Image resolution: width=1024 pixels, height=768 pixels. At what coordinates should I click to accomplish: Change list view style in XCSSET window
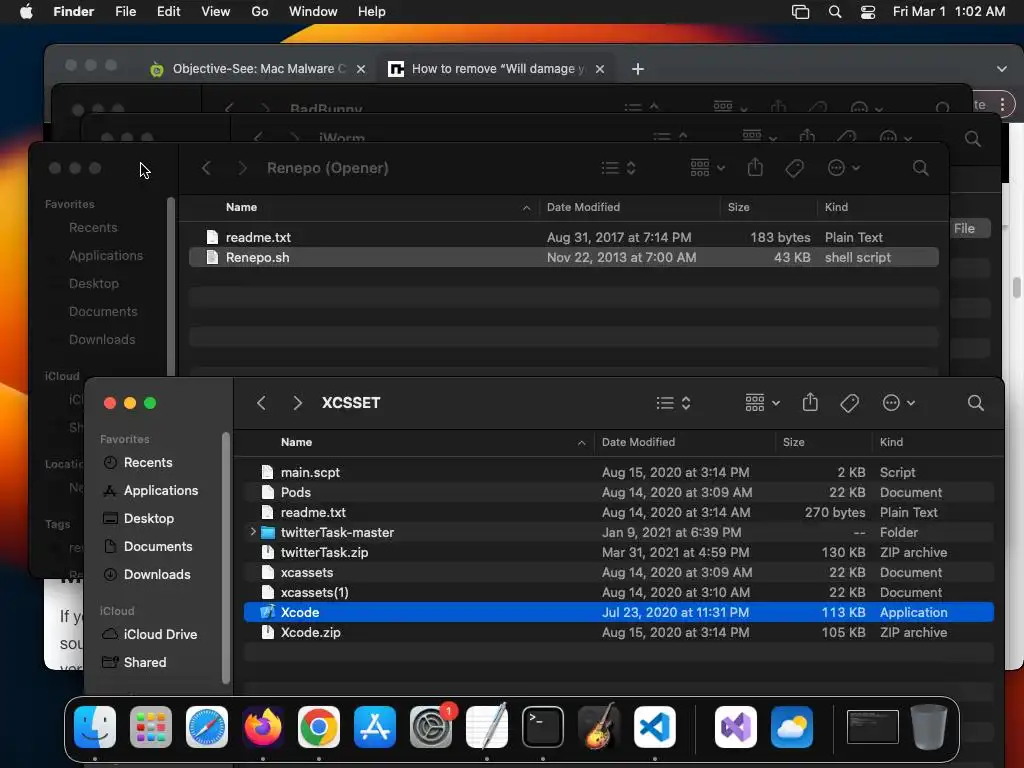[673, 403]
